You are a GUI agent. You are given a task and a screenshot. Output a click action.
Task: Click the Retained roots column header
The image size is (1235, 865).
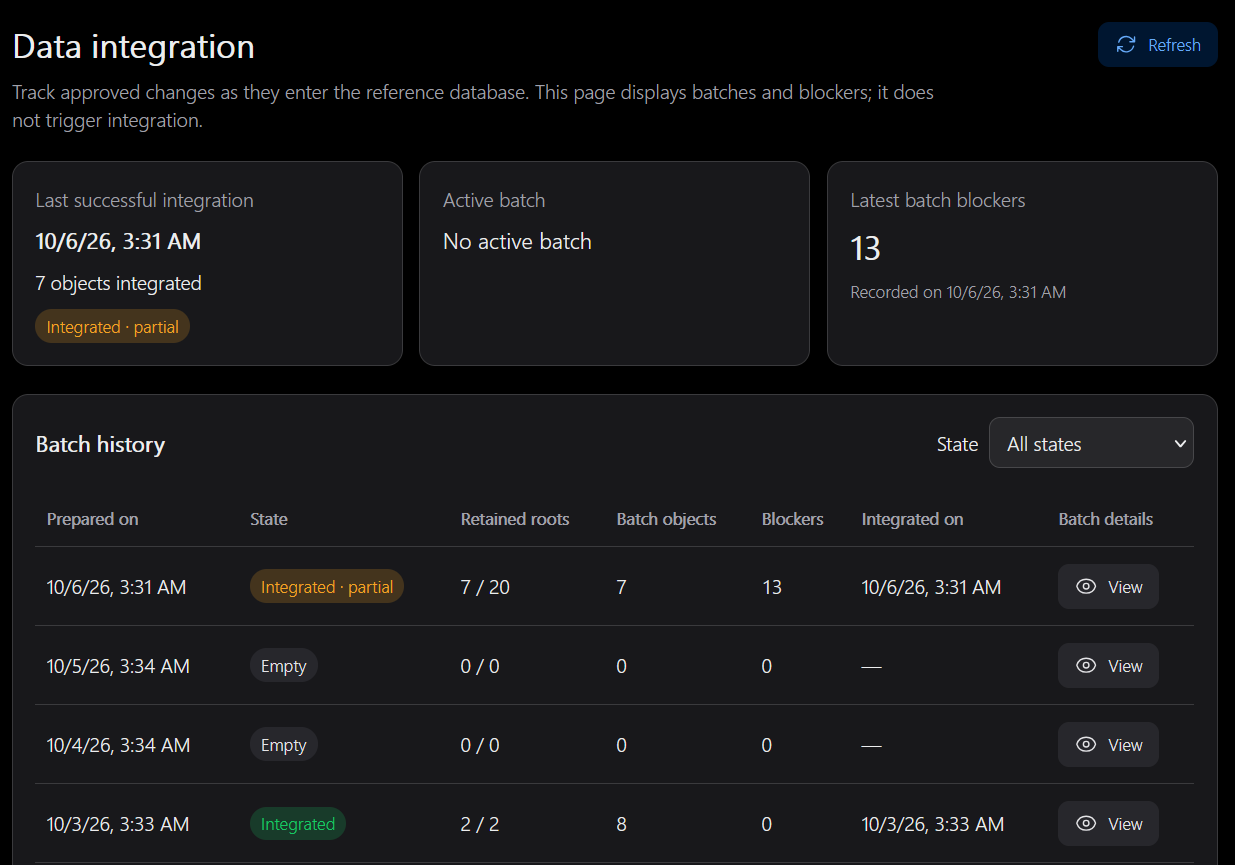point(515,519)
